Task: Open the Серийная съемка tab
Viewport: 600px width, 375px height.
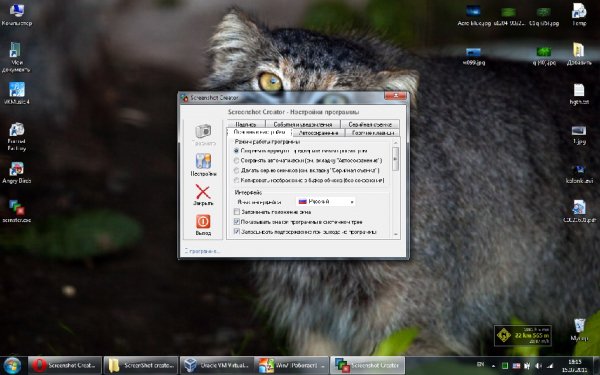Action: pos(370,124)
